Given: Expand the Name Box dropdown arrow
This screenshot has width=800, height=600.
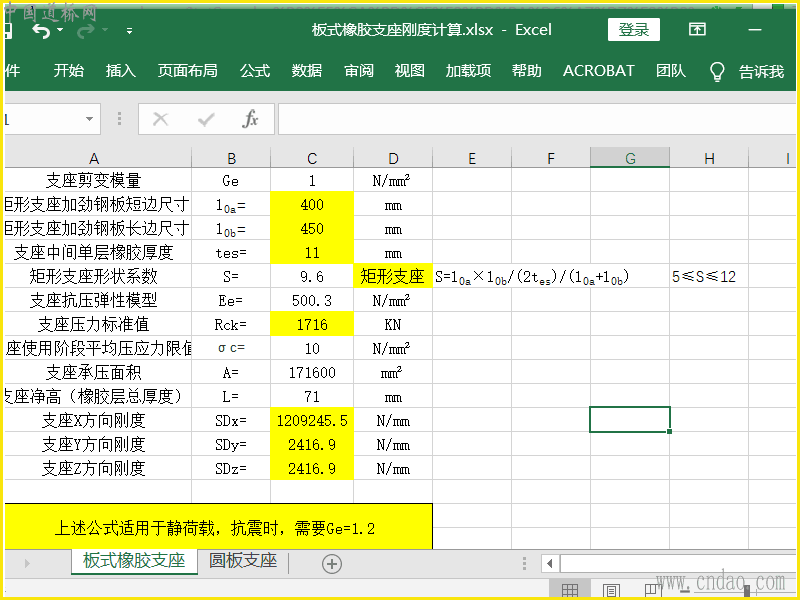Looking at the screenshot, I should point(89,119).
